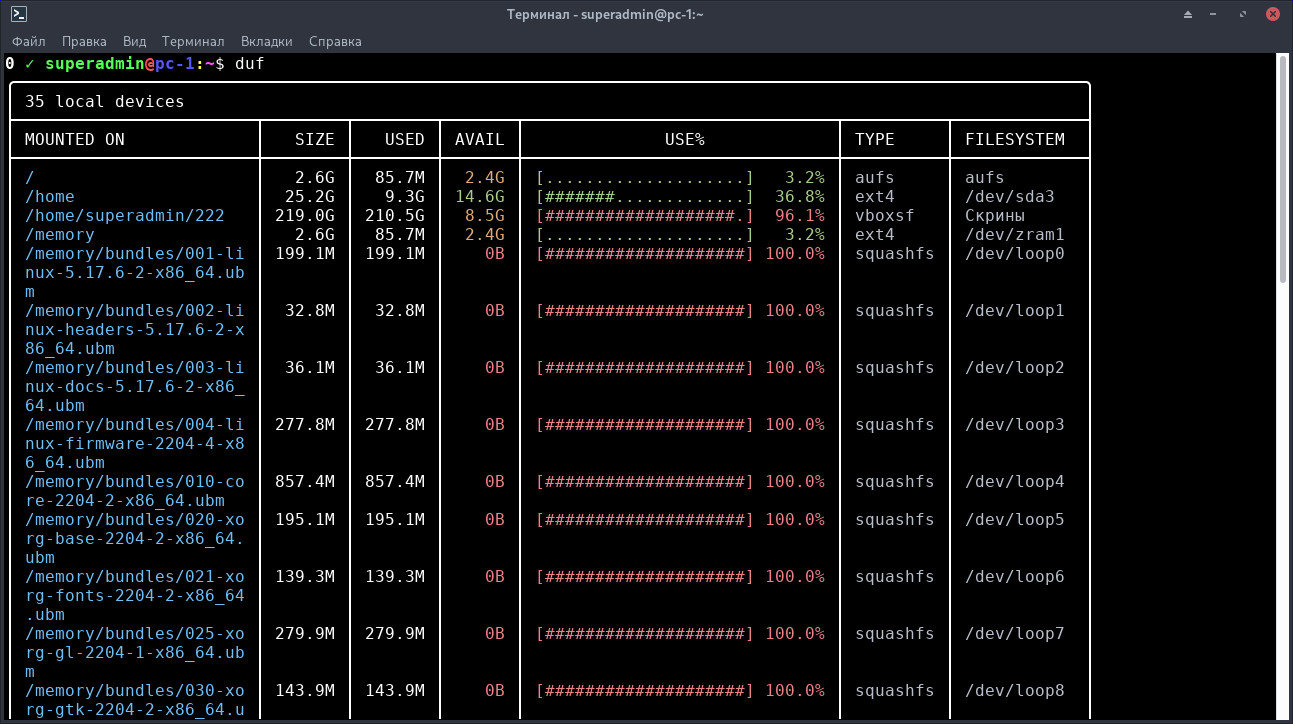The width and height of the screenshot is (1293, 724).
Task: Click the Скрины filesystem entry
Action: pos(995,215)
